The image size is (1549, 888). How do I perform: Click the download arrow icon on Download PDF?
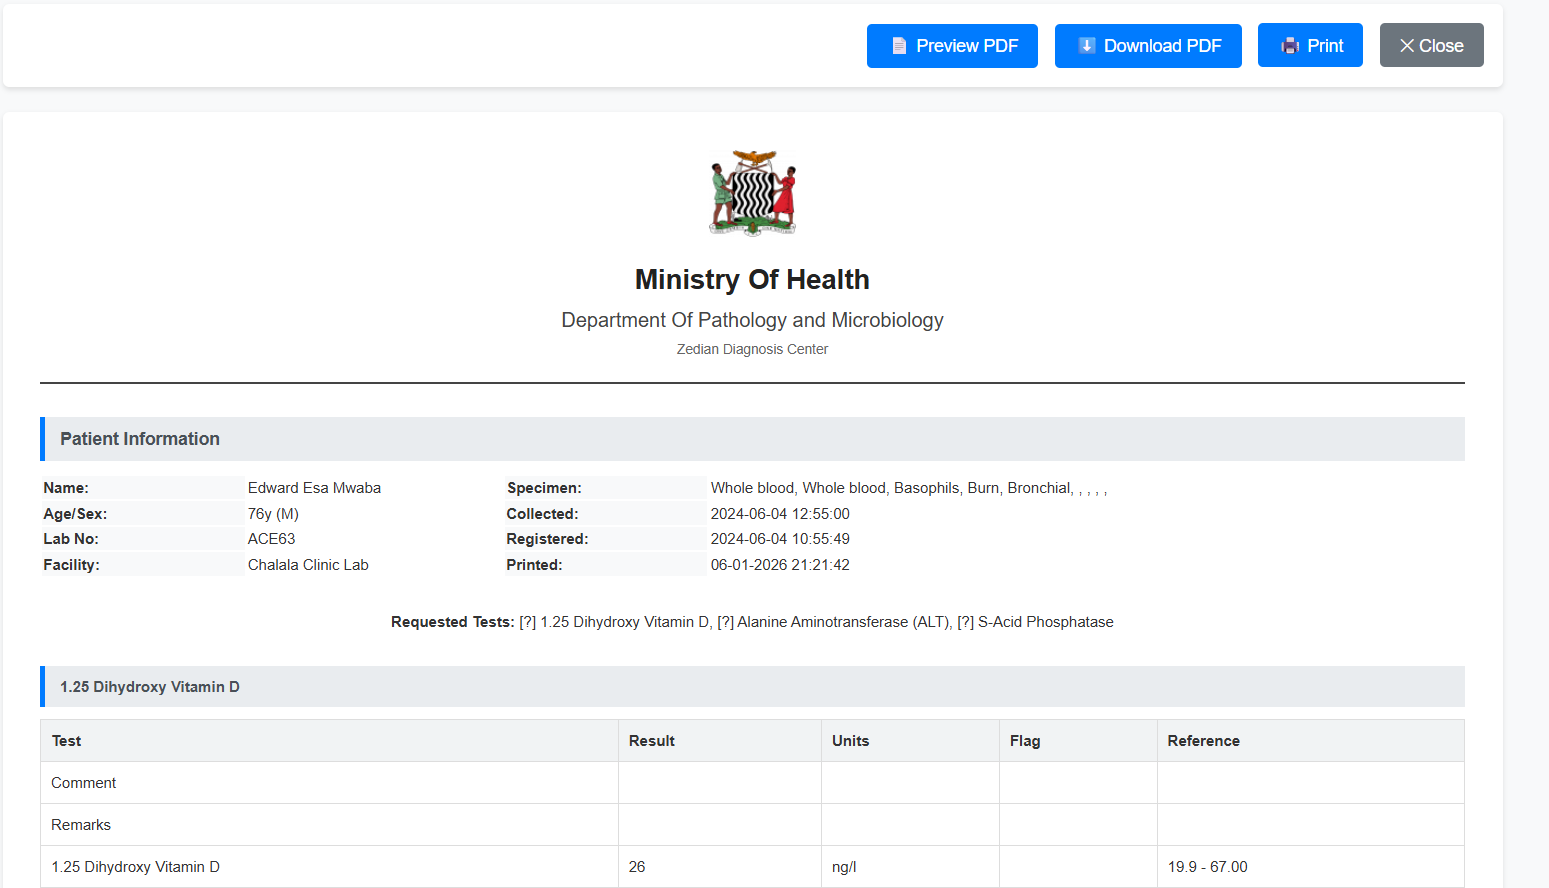click(1086, 45)
